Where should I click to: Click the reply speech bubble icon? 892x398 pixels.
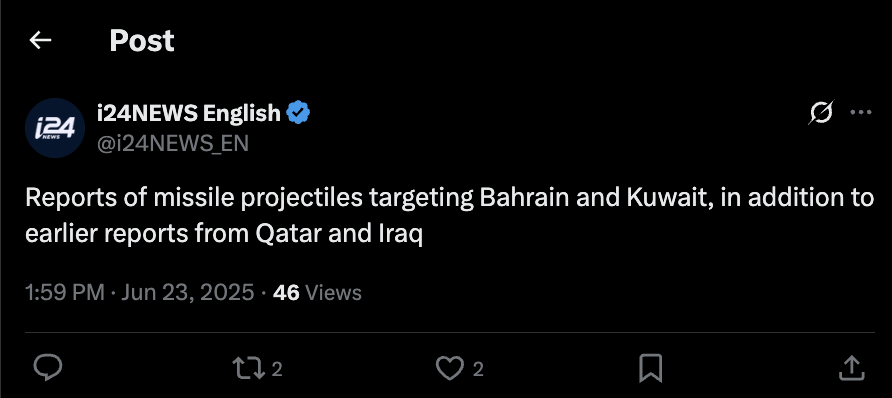click(48, 368)
